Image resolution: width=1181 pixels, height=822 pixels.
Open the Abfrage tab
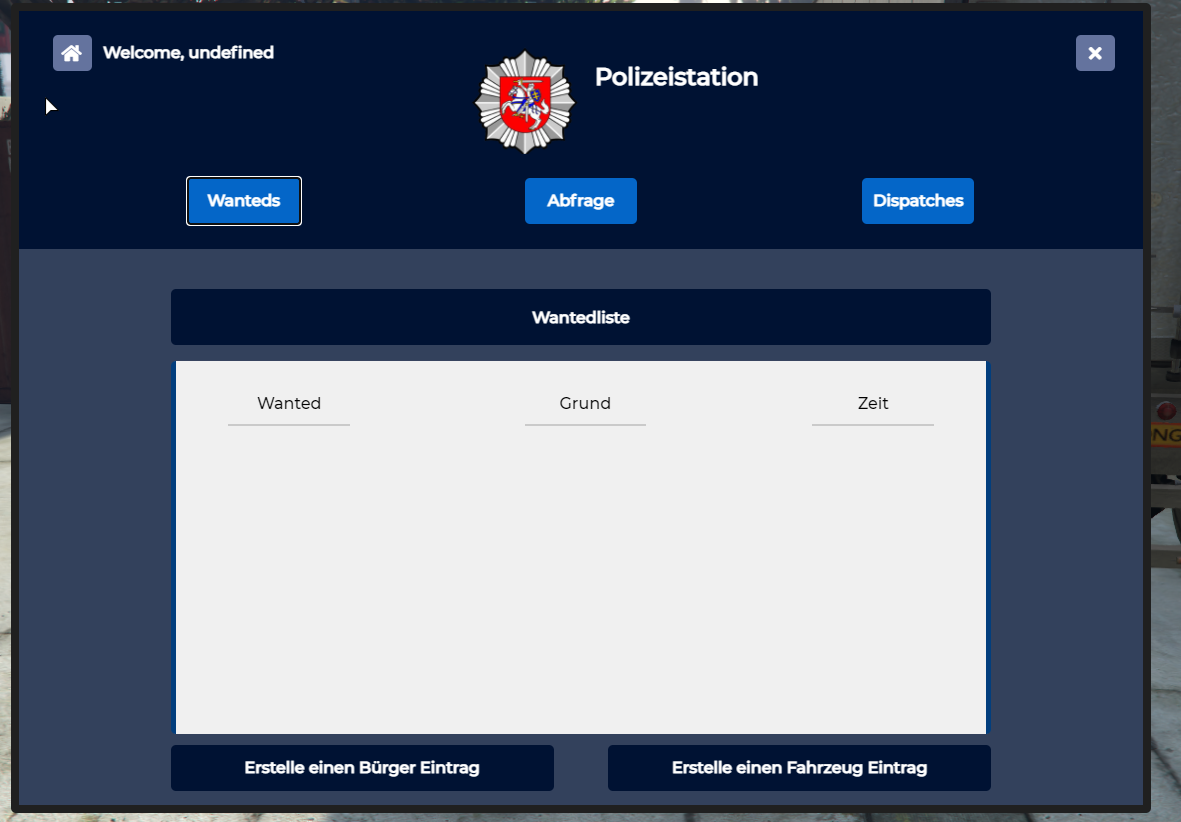(x=581, y=201)
